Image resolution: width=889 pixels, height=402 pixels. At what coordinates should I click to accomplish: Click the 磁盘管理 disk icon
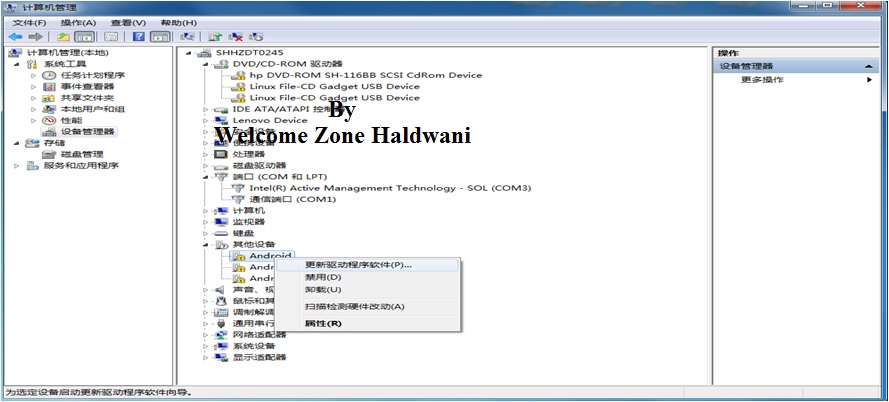pos(50,154)
